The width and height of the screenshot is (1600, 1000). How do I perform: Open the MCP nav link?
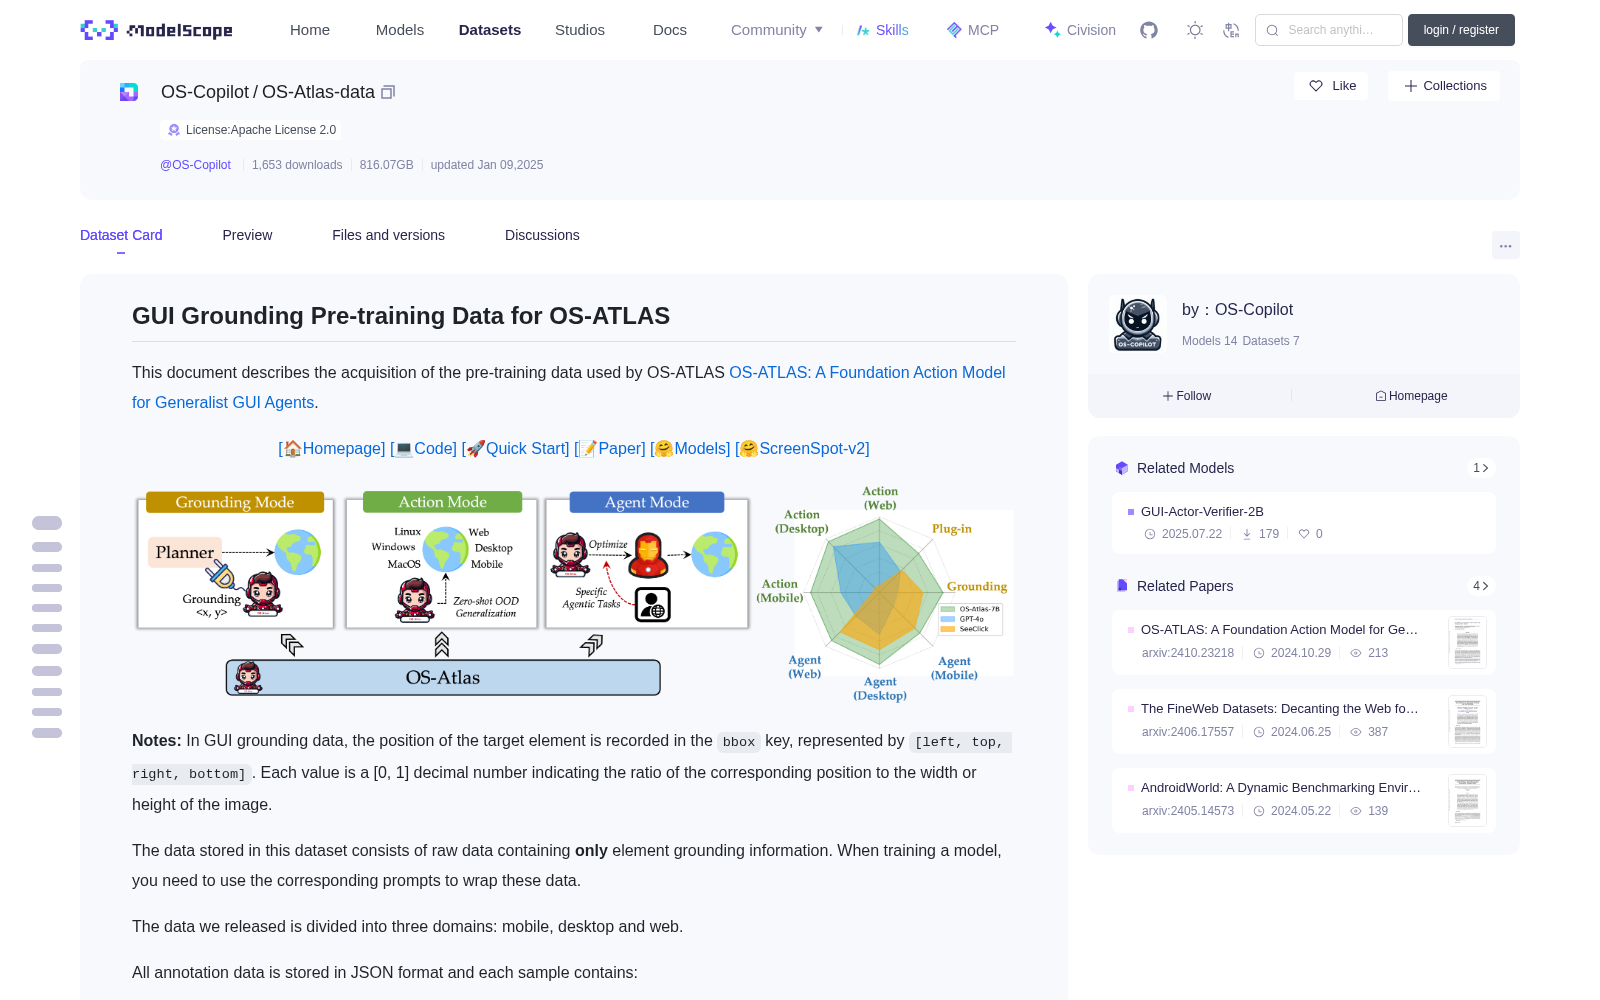pyautogui.click(x=973, y=30)
